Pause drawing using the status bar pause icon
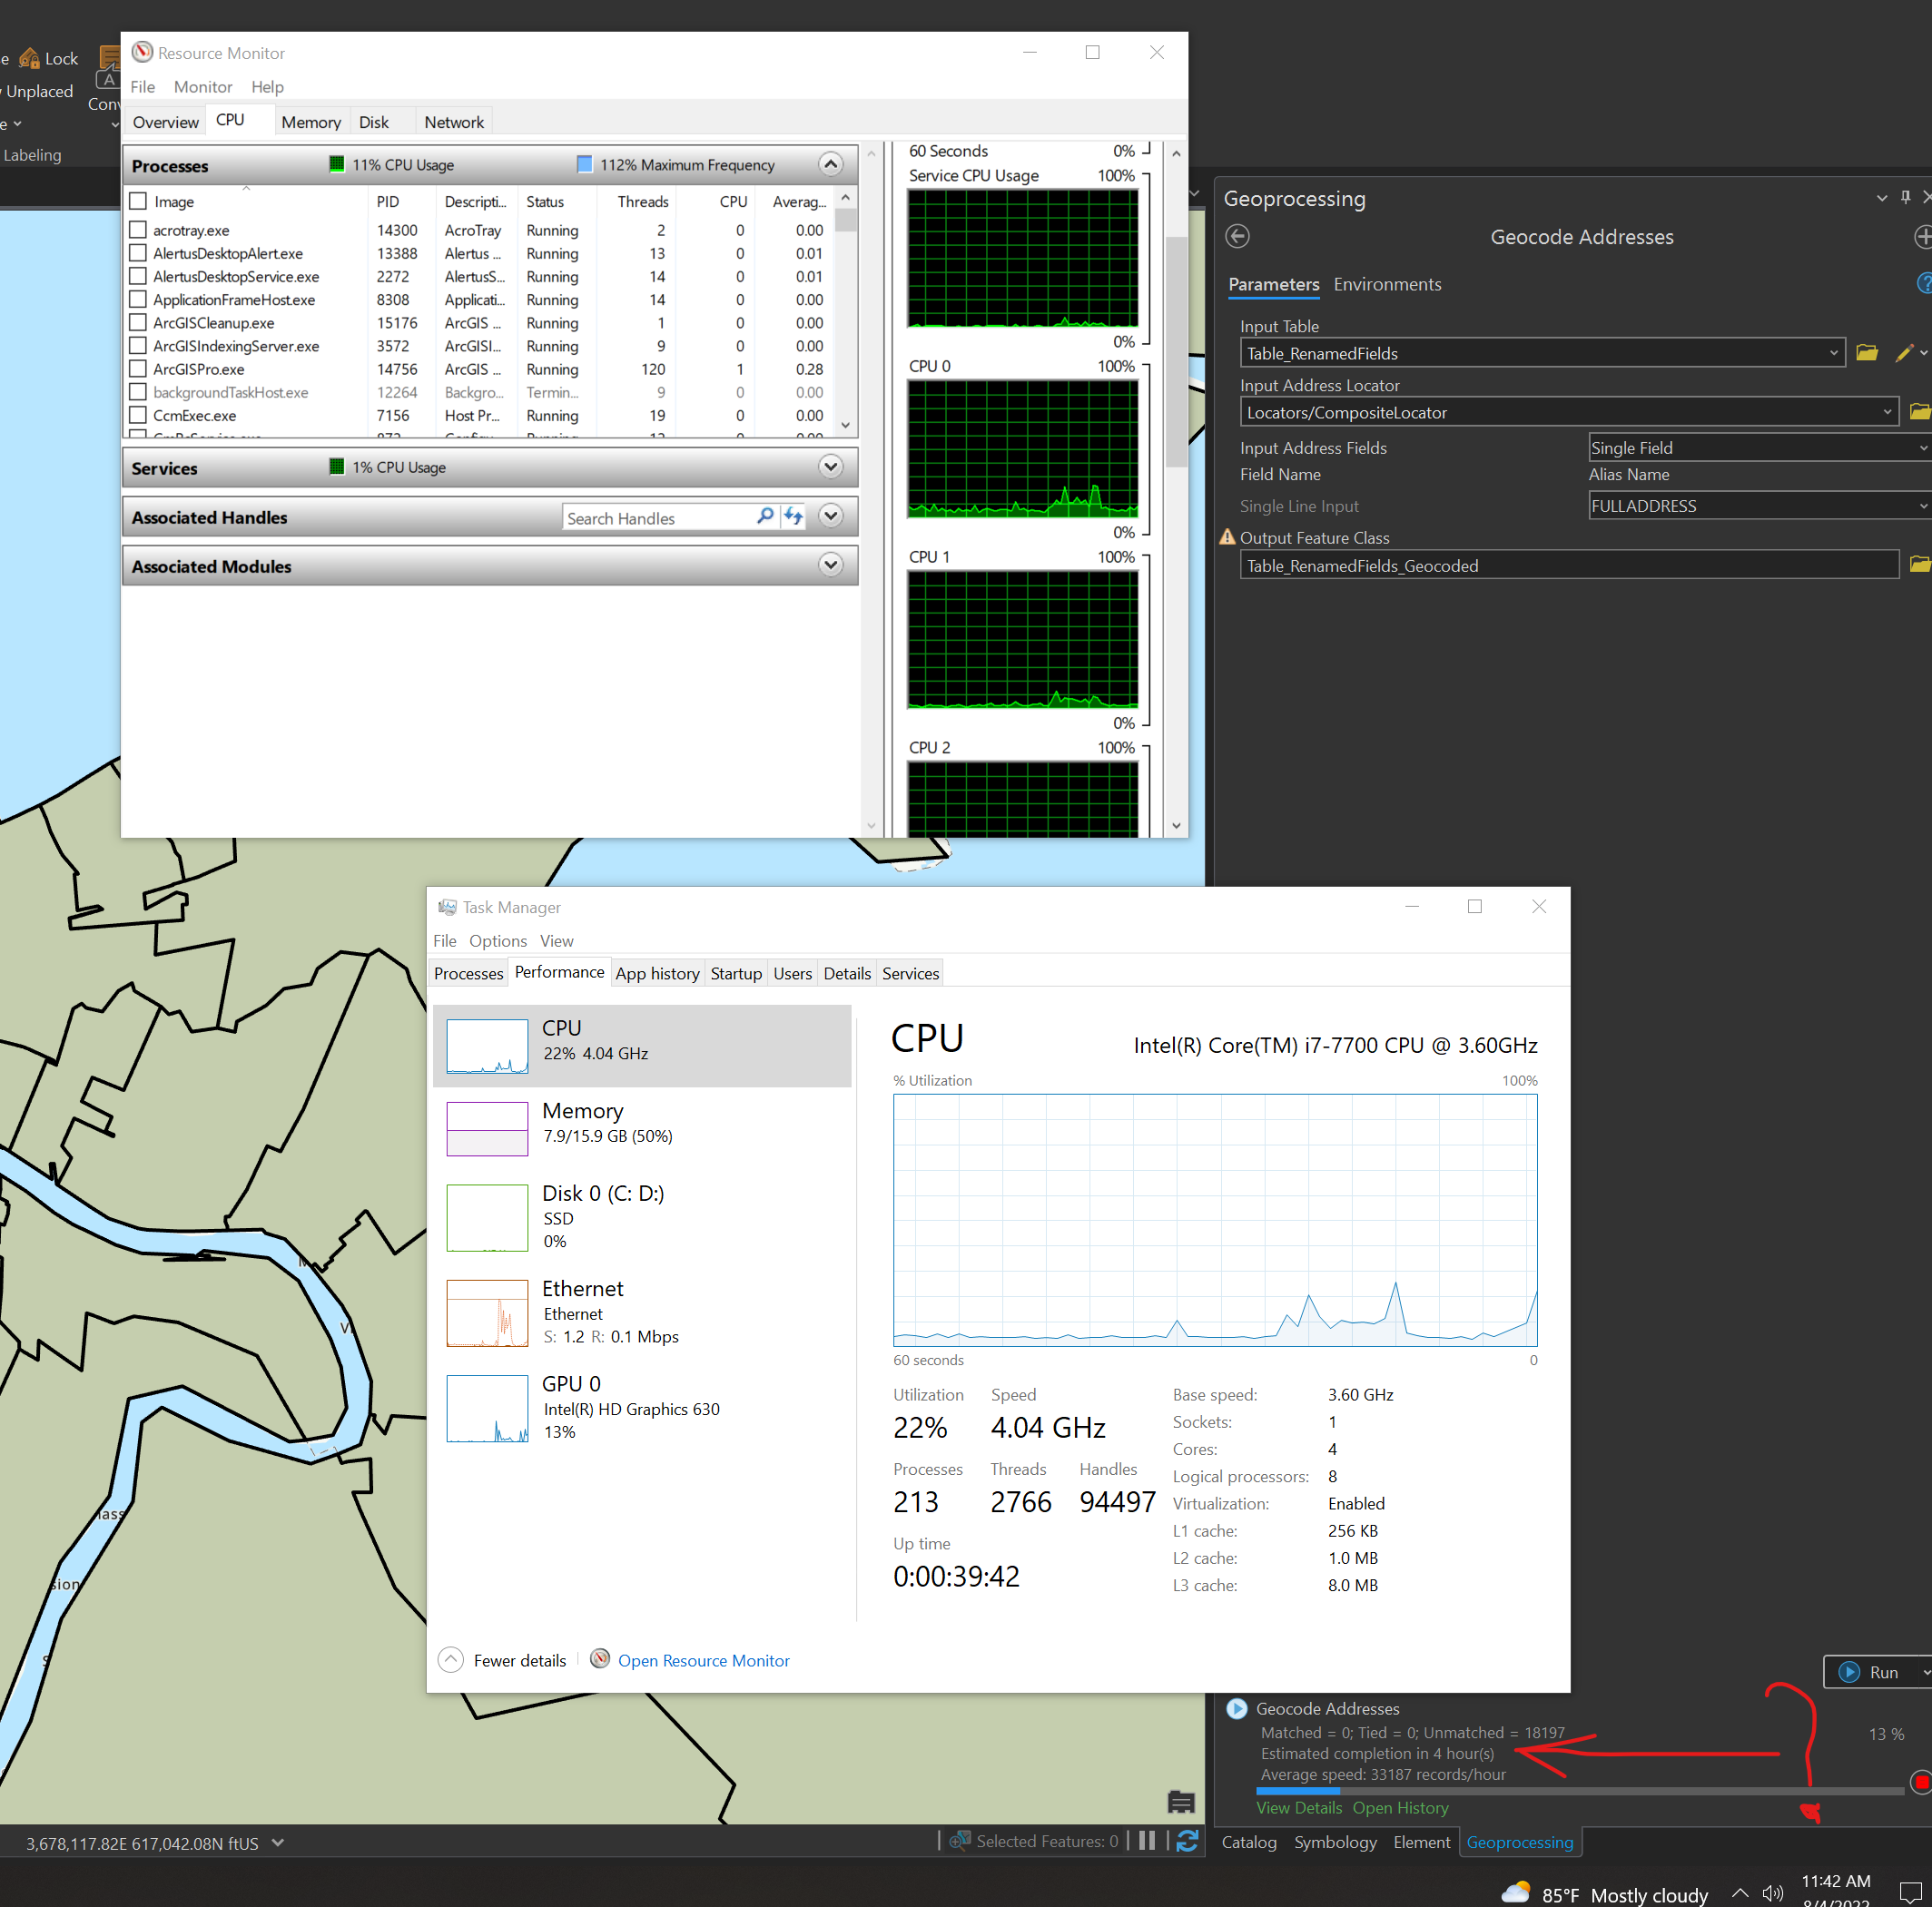Viewport: 1932px width, 1907px height. pos(1146,1841)
